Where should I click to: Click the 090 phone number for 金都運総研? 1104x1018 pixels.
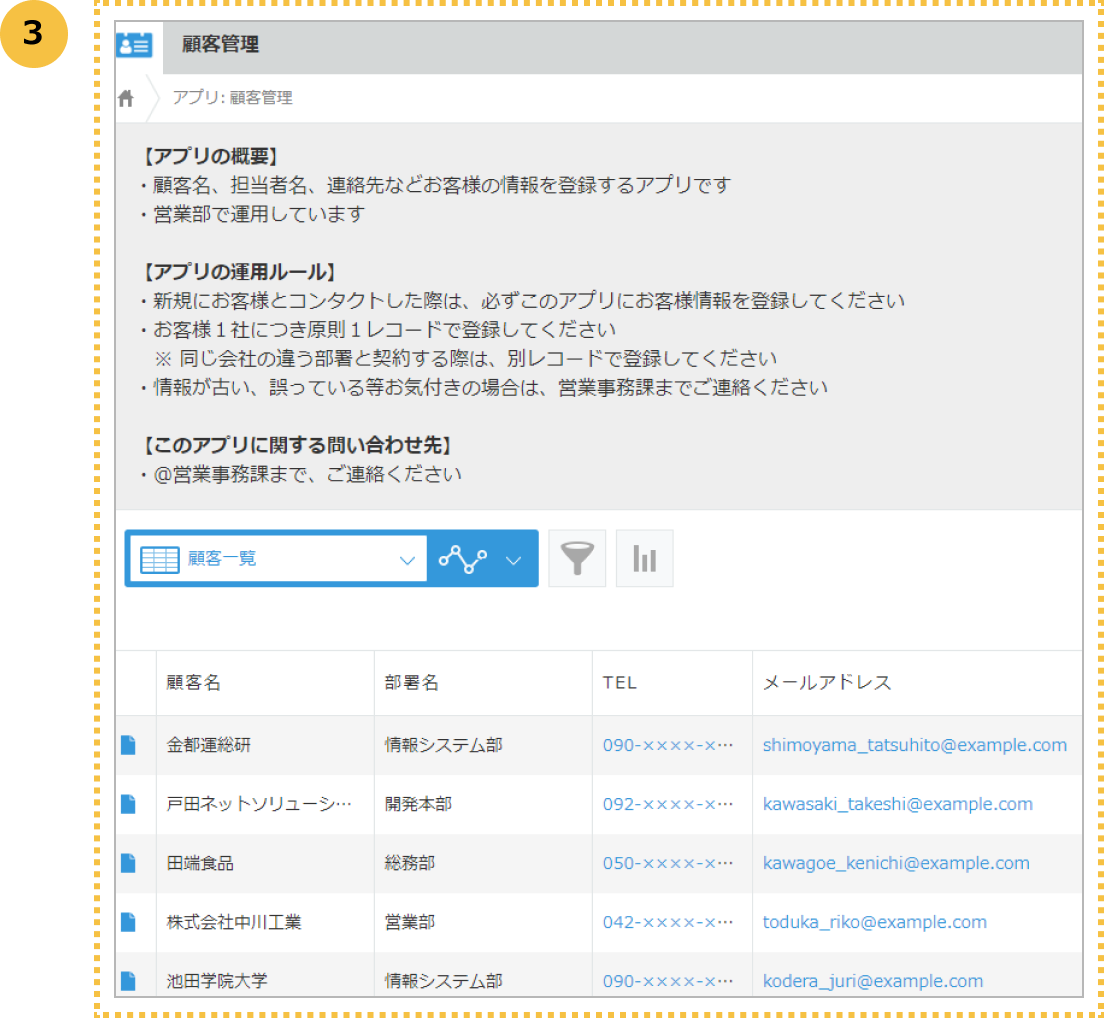click(x=665, y=744)
